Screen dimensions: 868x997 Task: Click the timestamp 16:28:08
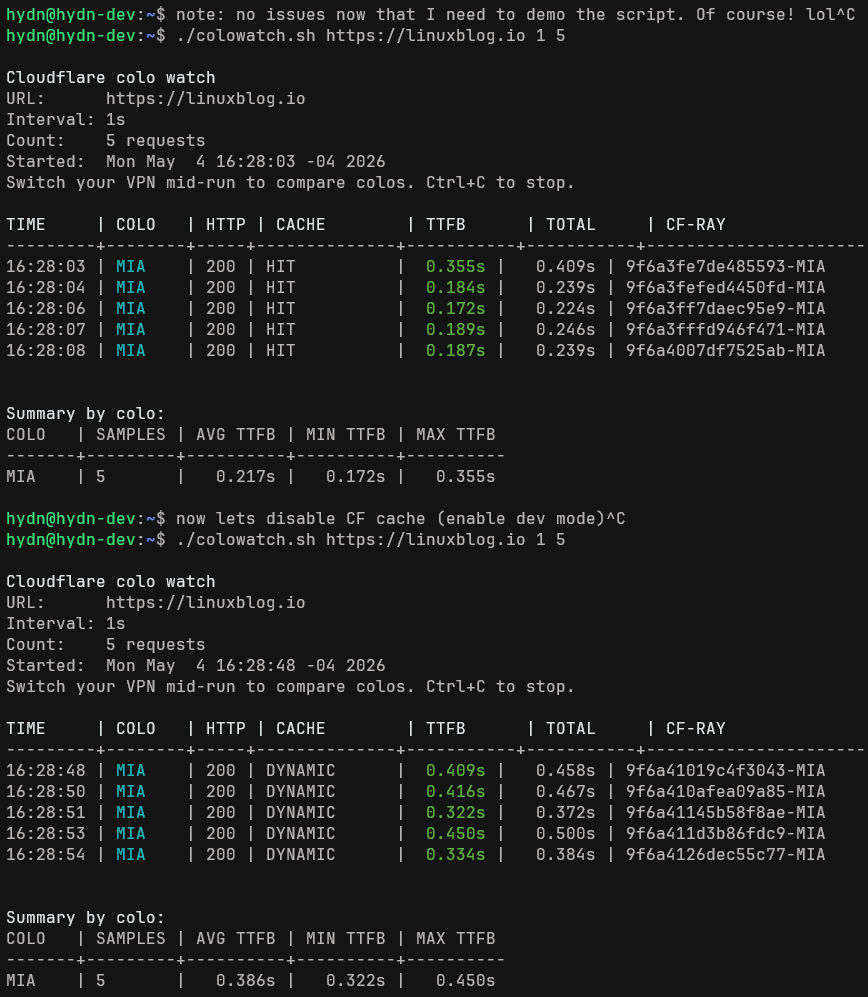[46, 350]
